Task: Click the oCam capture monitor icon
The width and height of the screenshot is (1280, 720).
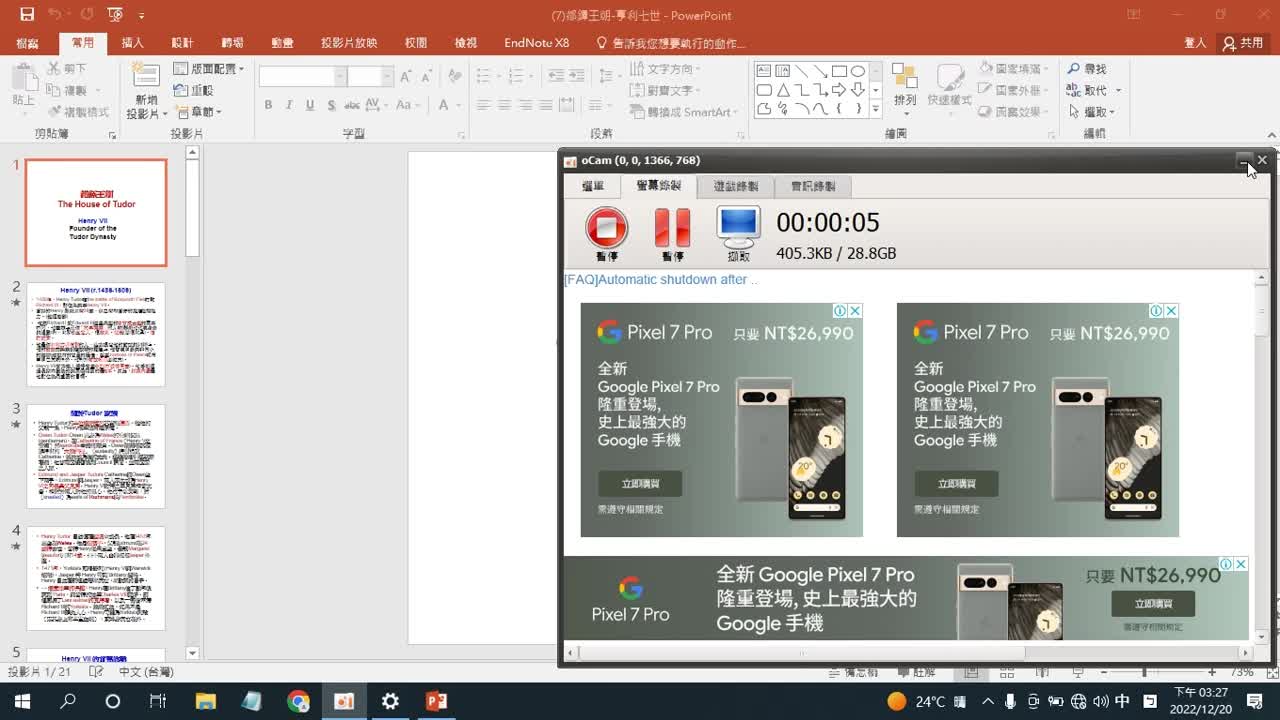Action: [x=738, y=228]
